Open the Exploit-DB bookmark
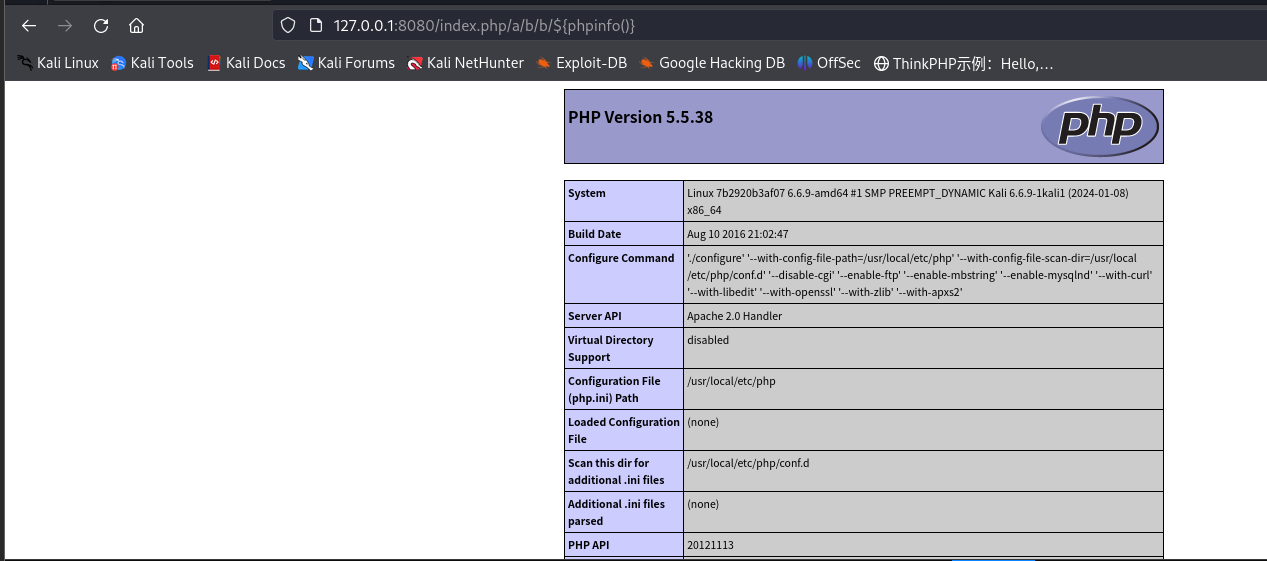Image resolution: width=1267 pixels, height=561 pixels. tap(581, 63)
